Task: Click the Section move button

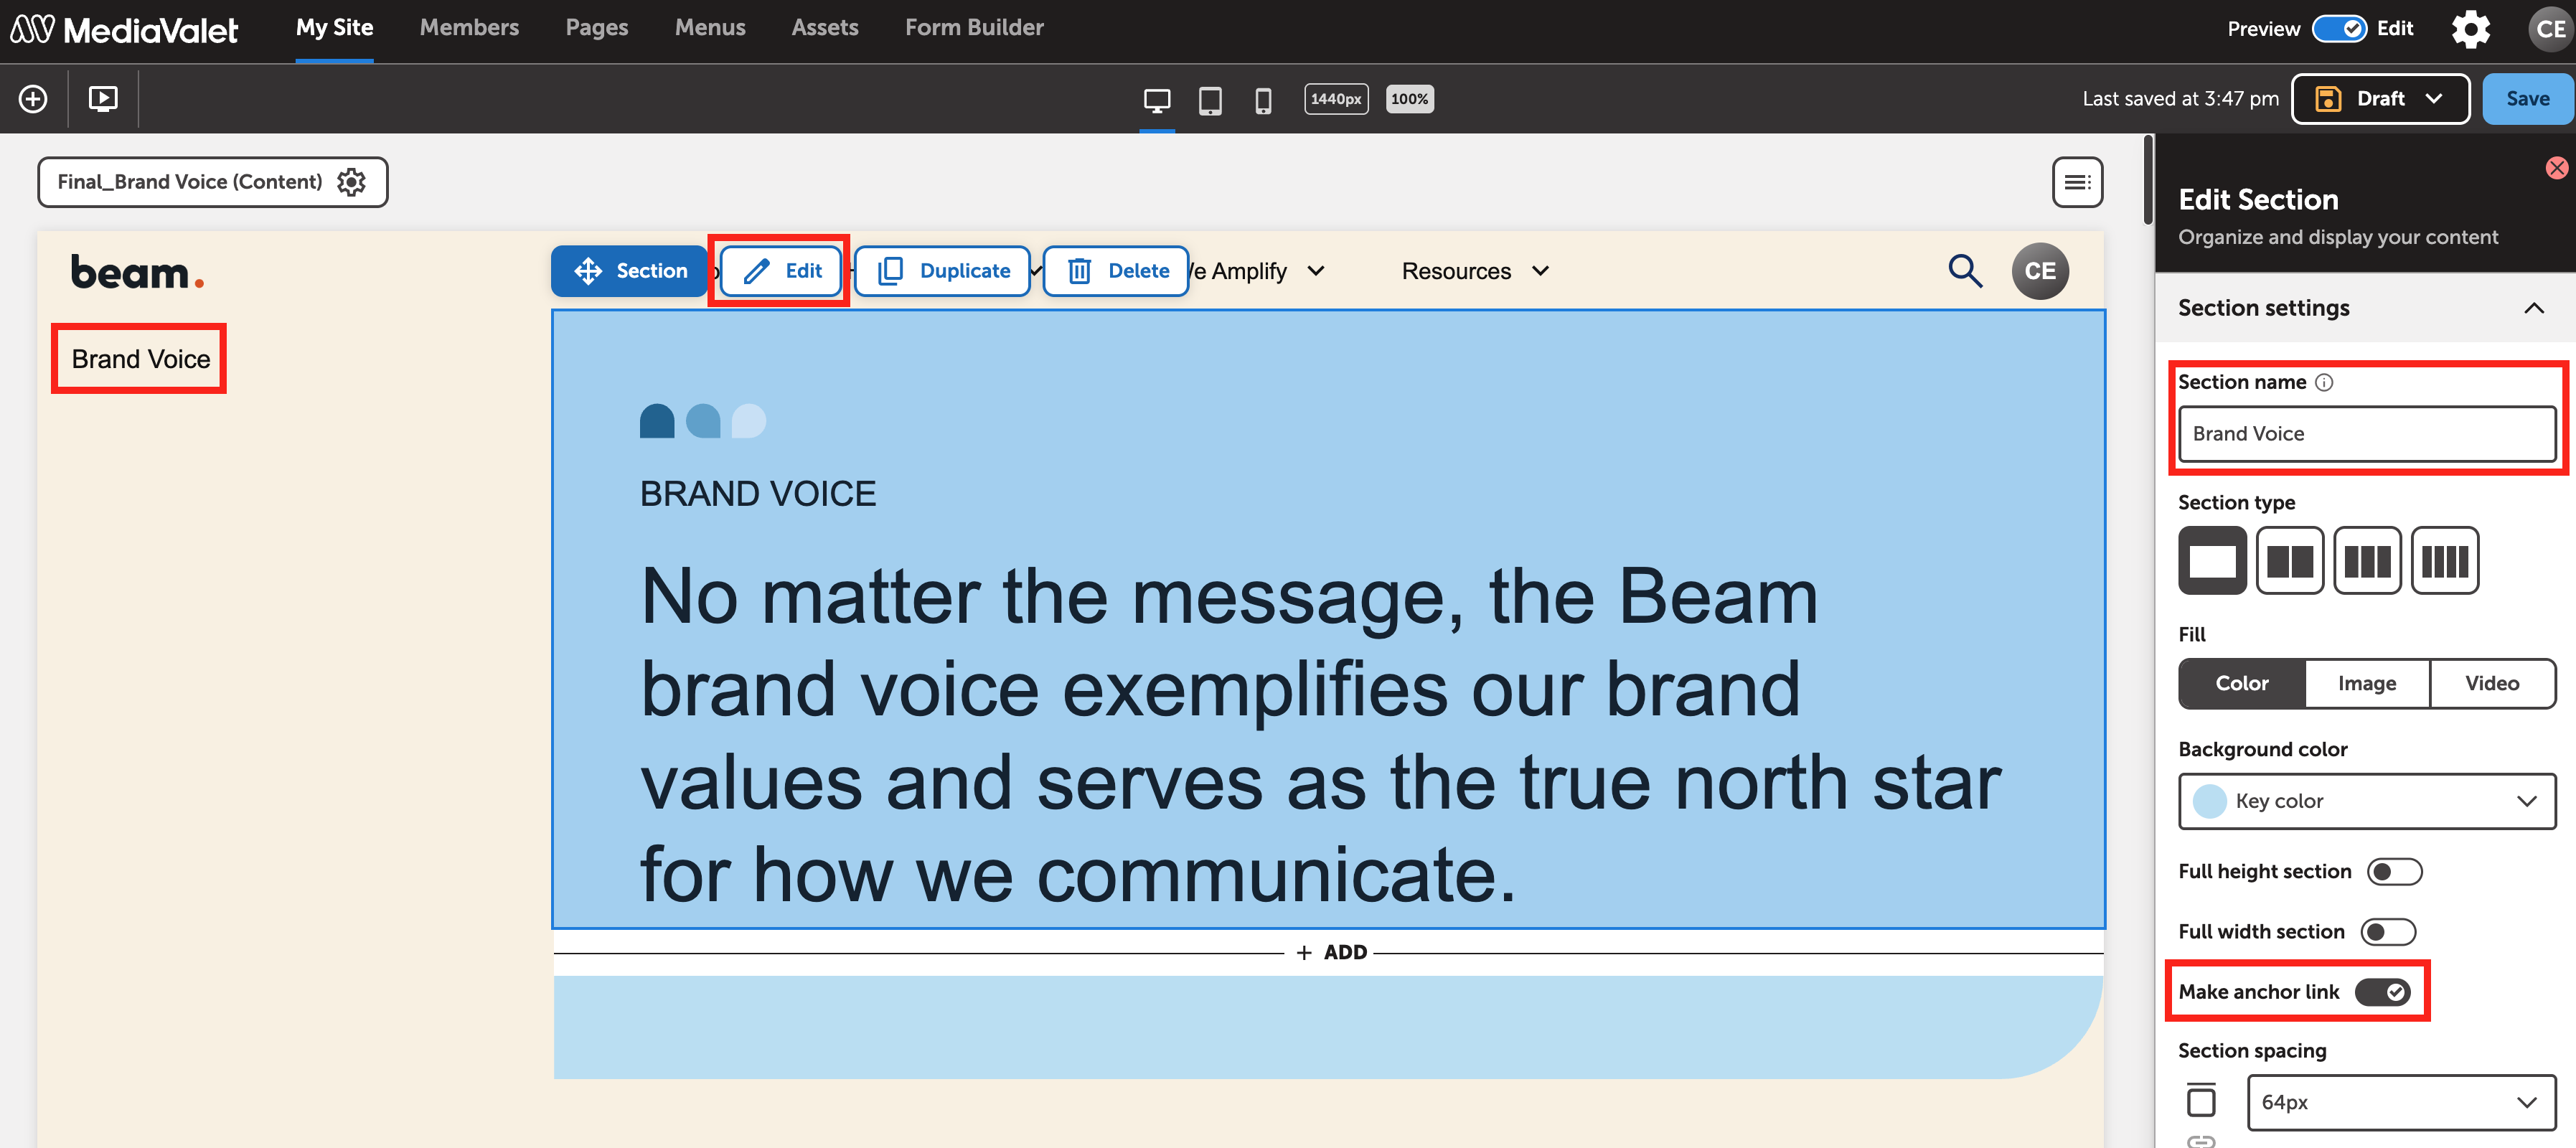Action: [x=630, y=271]
